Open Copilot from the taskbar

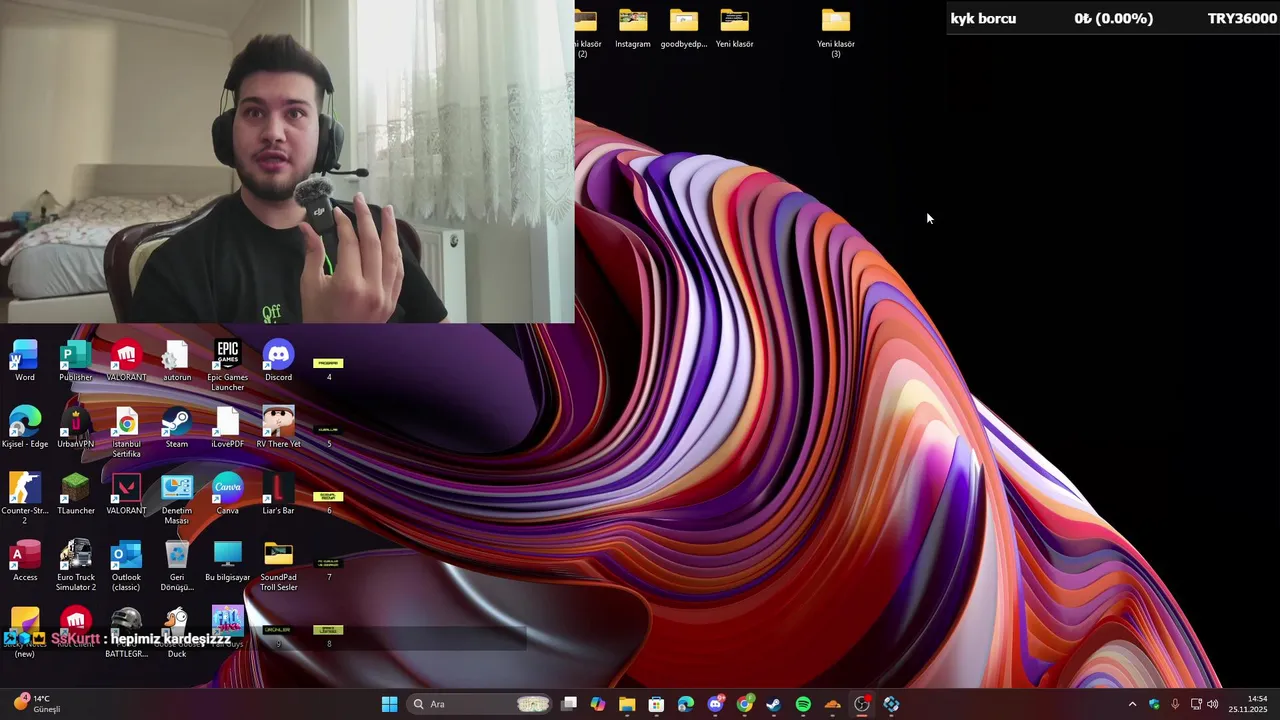(598, 704)
